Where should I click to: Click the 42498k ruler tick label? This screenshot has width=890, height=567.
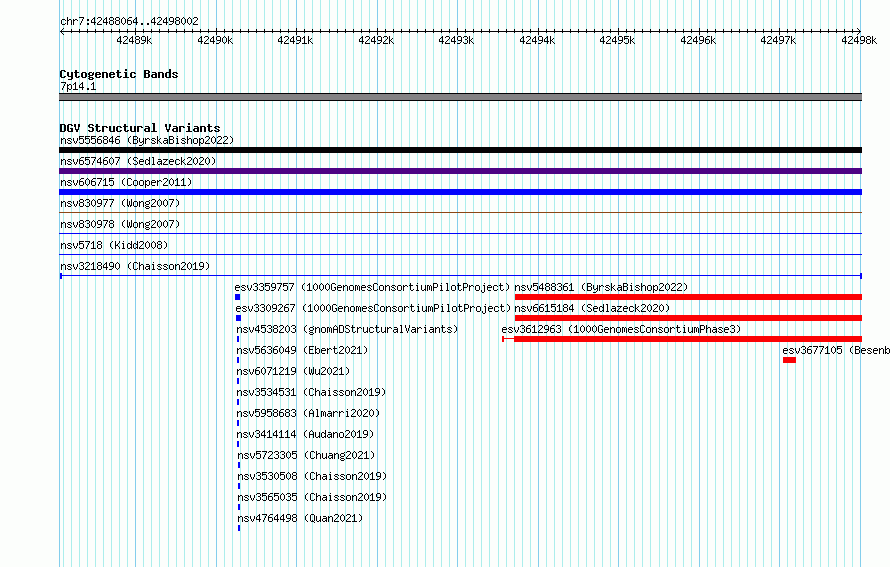point(859,40)
